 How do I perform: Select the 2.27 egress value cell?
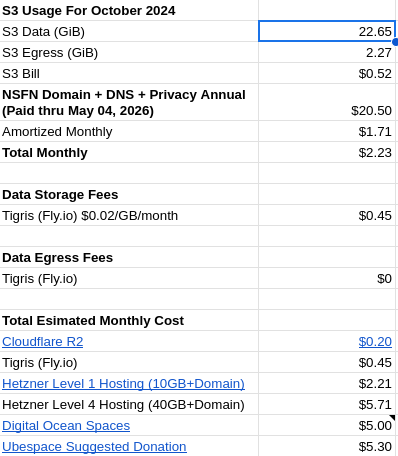coord(327,52)
